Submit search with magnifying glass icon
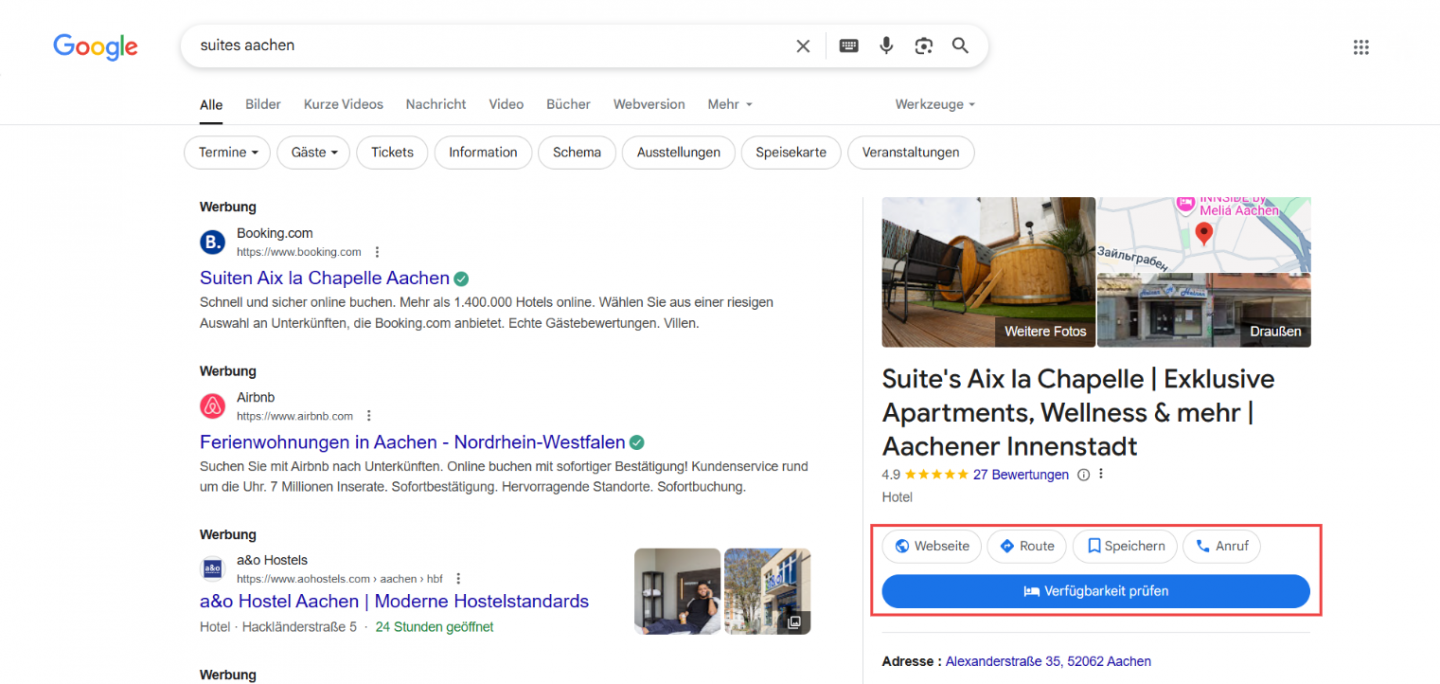This screenshot has width=1440, height=684. click(960, 46)
